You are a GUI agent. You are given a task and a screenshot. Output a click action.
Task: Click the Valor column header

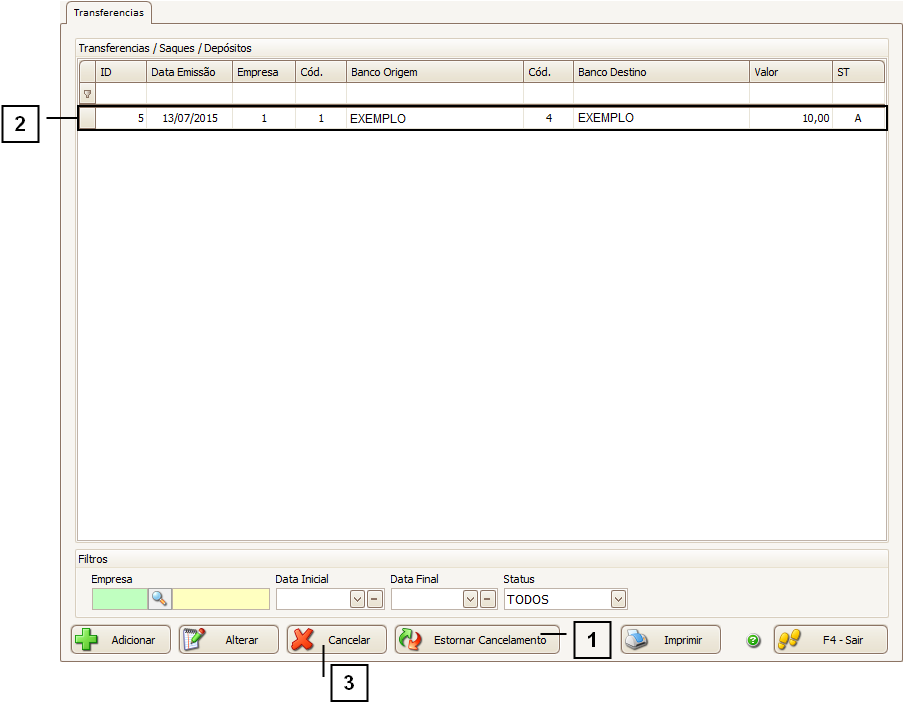[x=790, y=72]
